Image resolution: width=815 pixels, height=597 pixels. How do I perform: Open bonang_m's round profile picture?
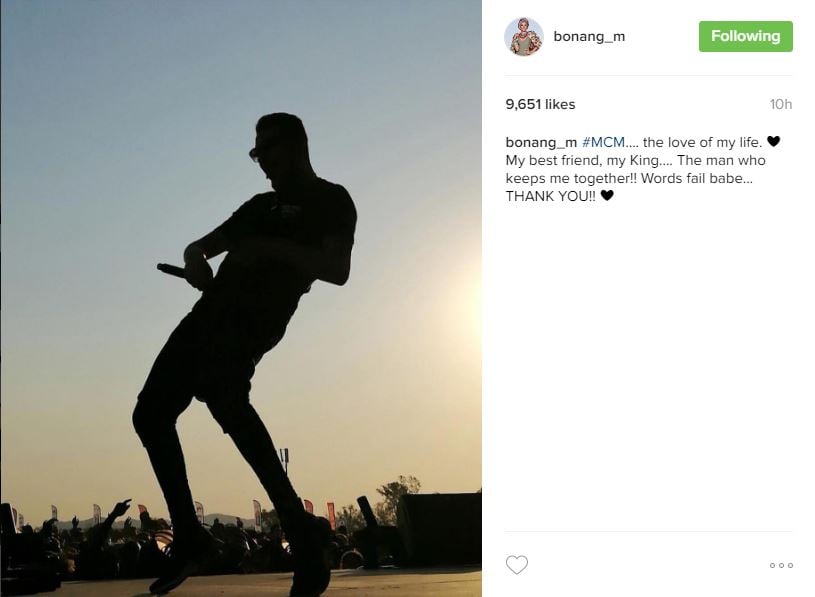[x=524, y=36]
